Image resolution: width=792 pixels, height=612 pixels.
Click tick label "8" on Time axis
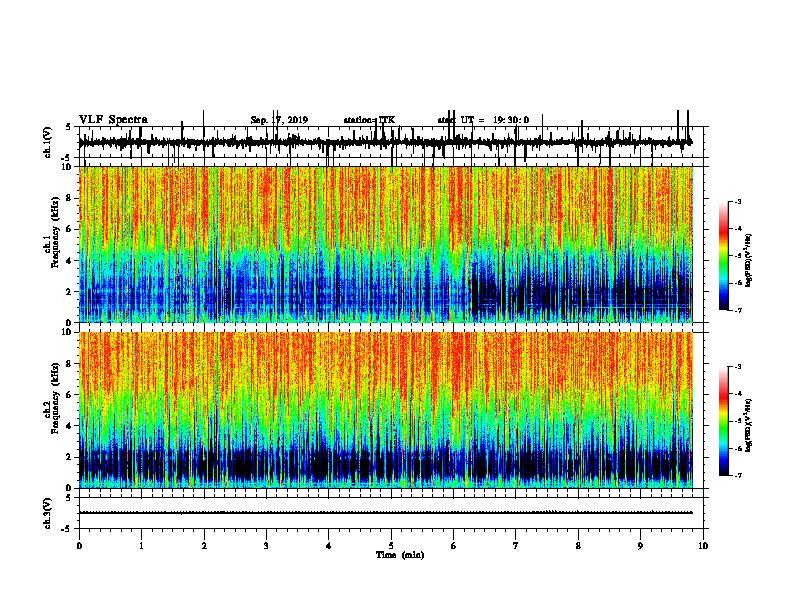pyautogui.click(x=578, y=546)
